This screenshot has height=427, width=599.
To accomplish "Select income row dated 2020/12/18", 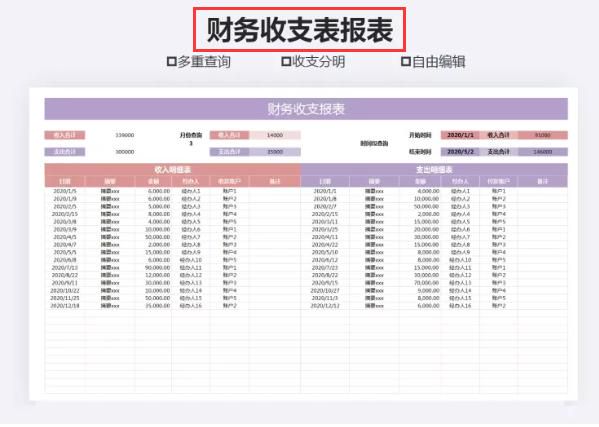I will 173,306.
